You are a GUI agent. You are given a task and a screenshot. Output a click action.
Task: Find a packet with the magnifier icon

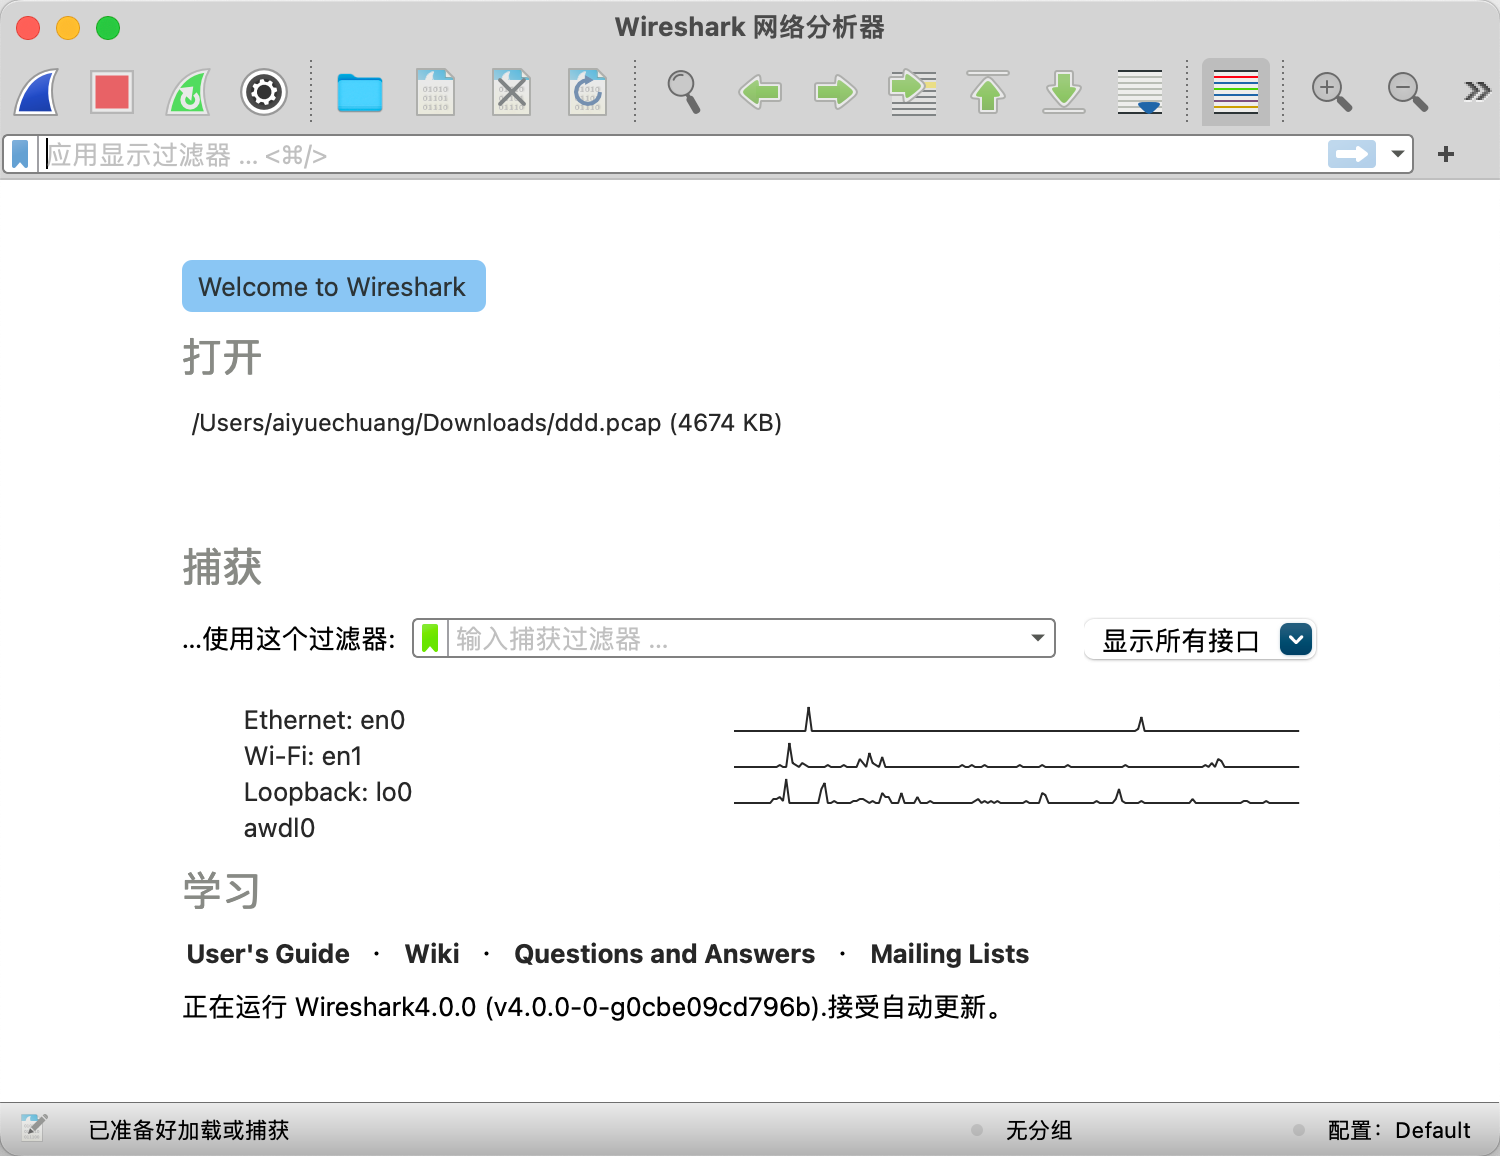(x=684, y=92)
